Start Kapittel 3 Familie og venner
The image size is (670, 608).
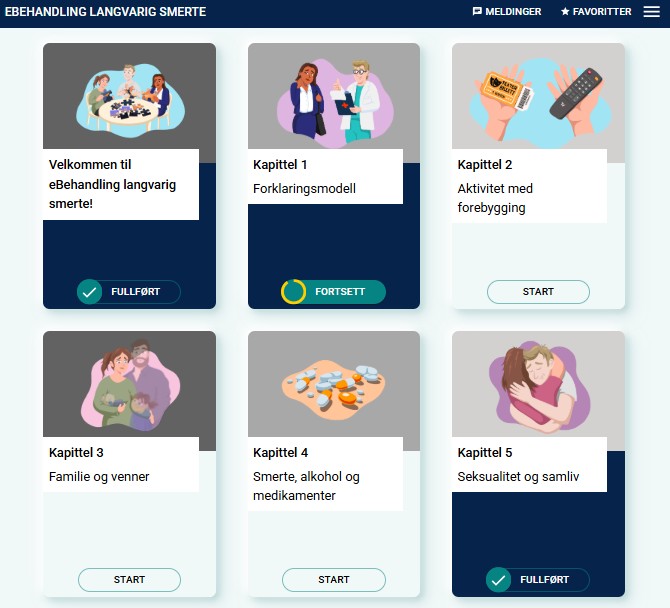coord(129,580)
